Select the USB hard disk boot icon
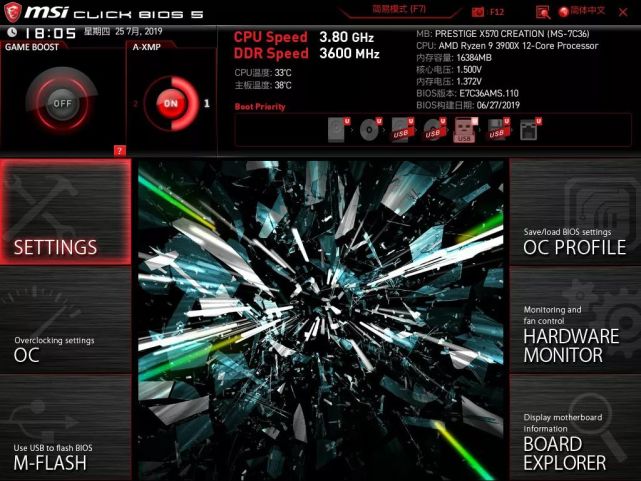This screenshot has width=641, height=481. [402, 130]
